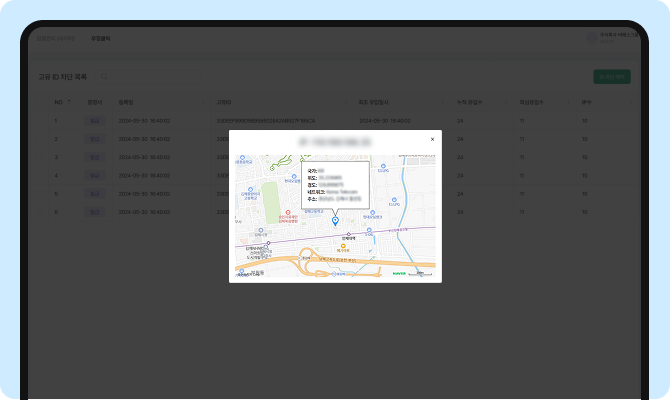
Task: Click the status badge in row 3
Action: tap(94, 157)
